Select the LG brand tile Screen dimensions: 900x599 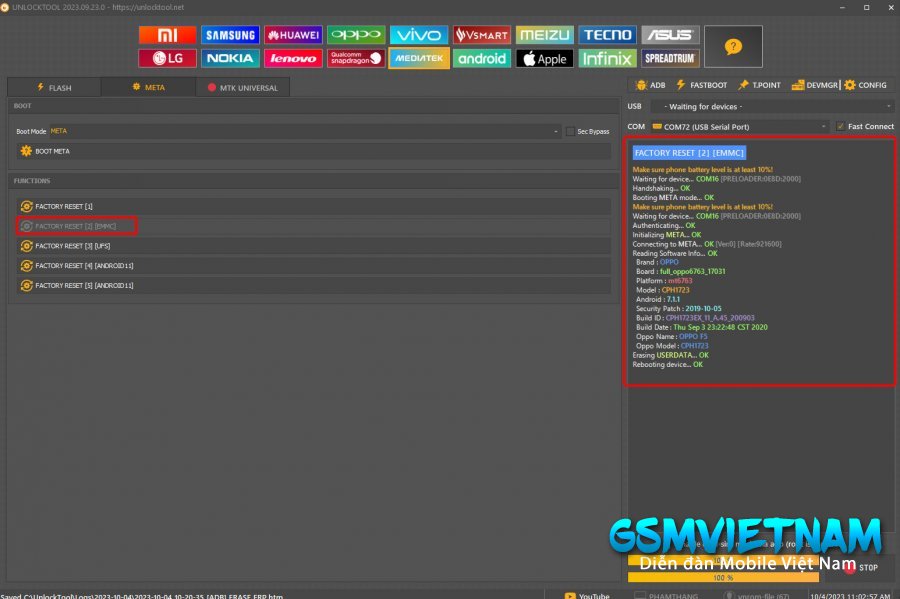point(167,59)
